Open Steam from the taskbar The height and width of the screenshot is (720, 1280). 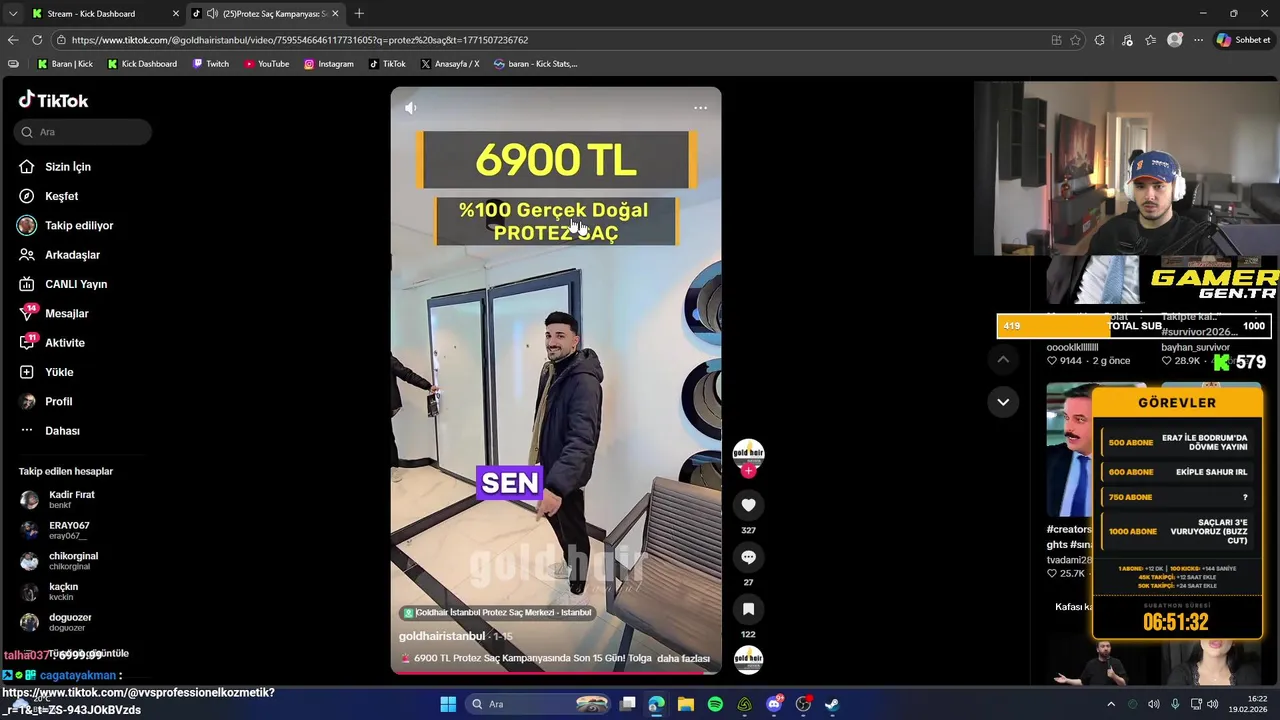[832, 704]
